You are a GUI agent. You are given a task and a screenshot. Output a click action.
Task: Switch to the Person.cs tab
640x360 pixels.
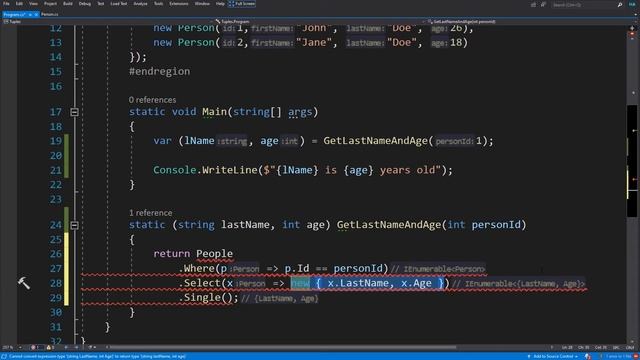click(50, 14)
